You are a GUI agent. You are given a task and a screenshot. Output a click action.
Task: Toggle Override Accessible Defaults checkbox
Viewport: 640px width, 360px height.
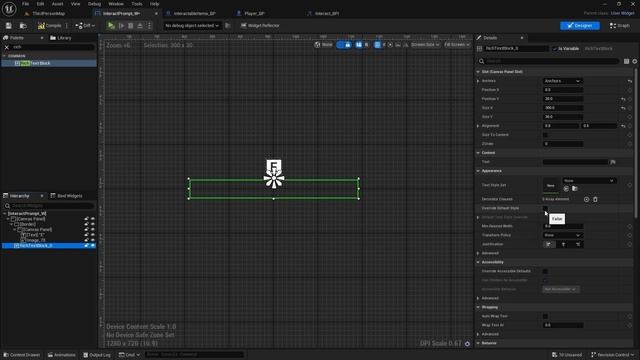[545, 271]
